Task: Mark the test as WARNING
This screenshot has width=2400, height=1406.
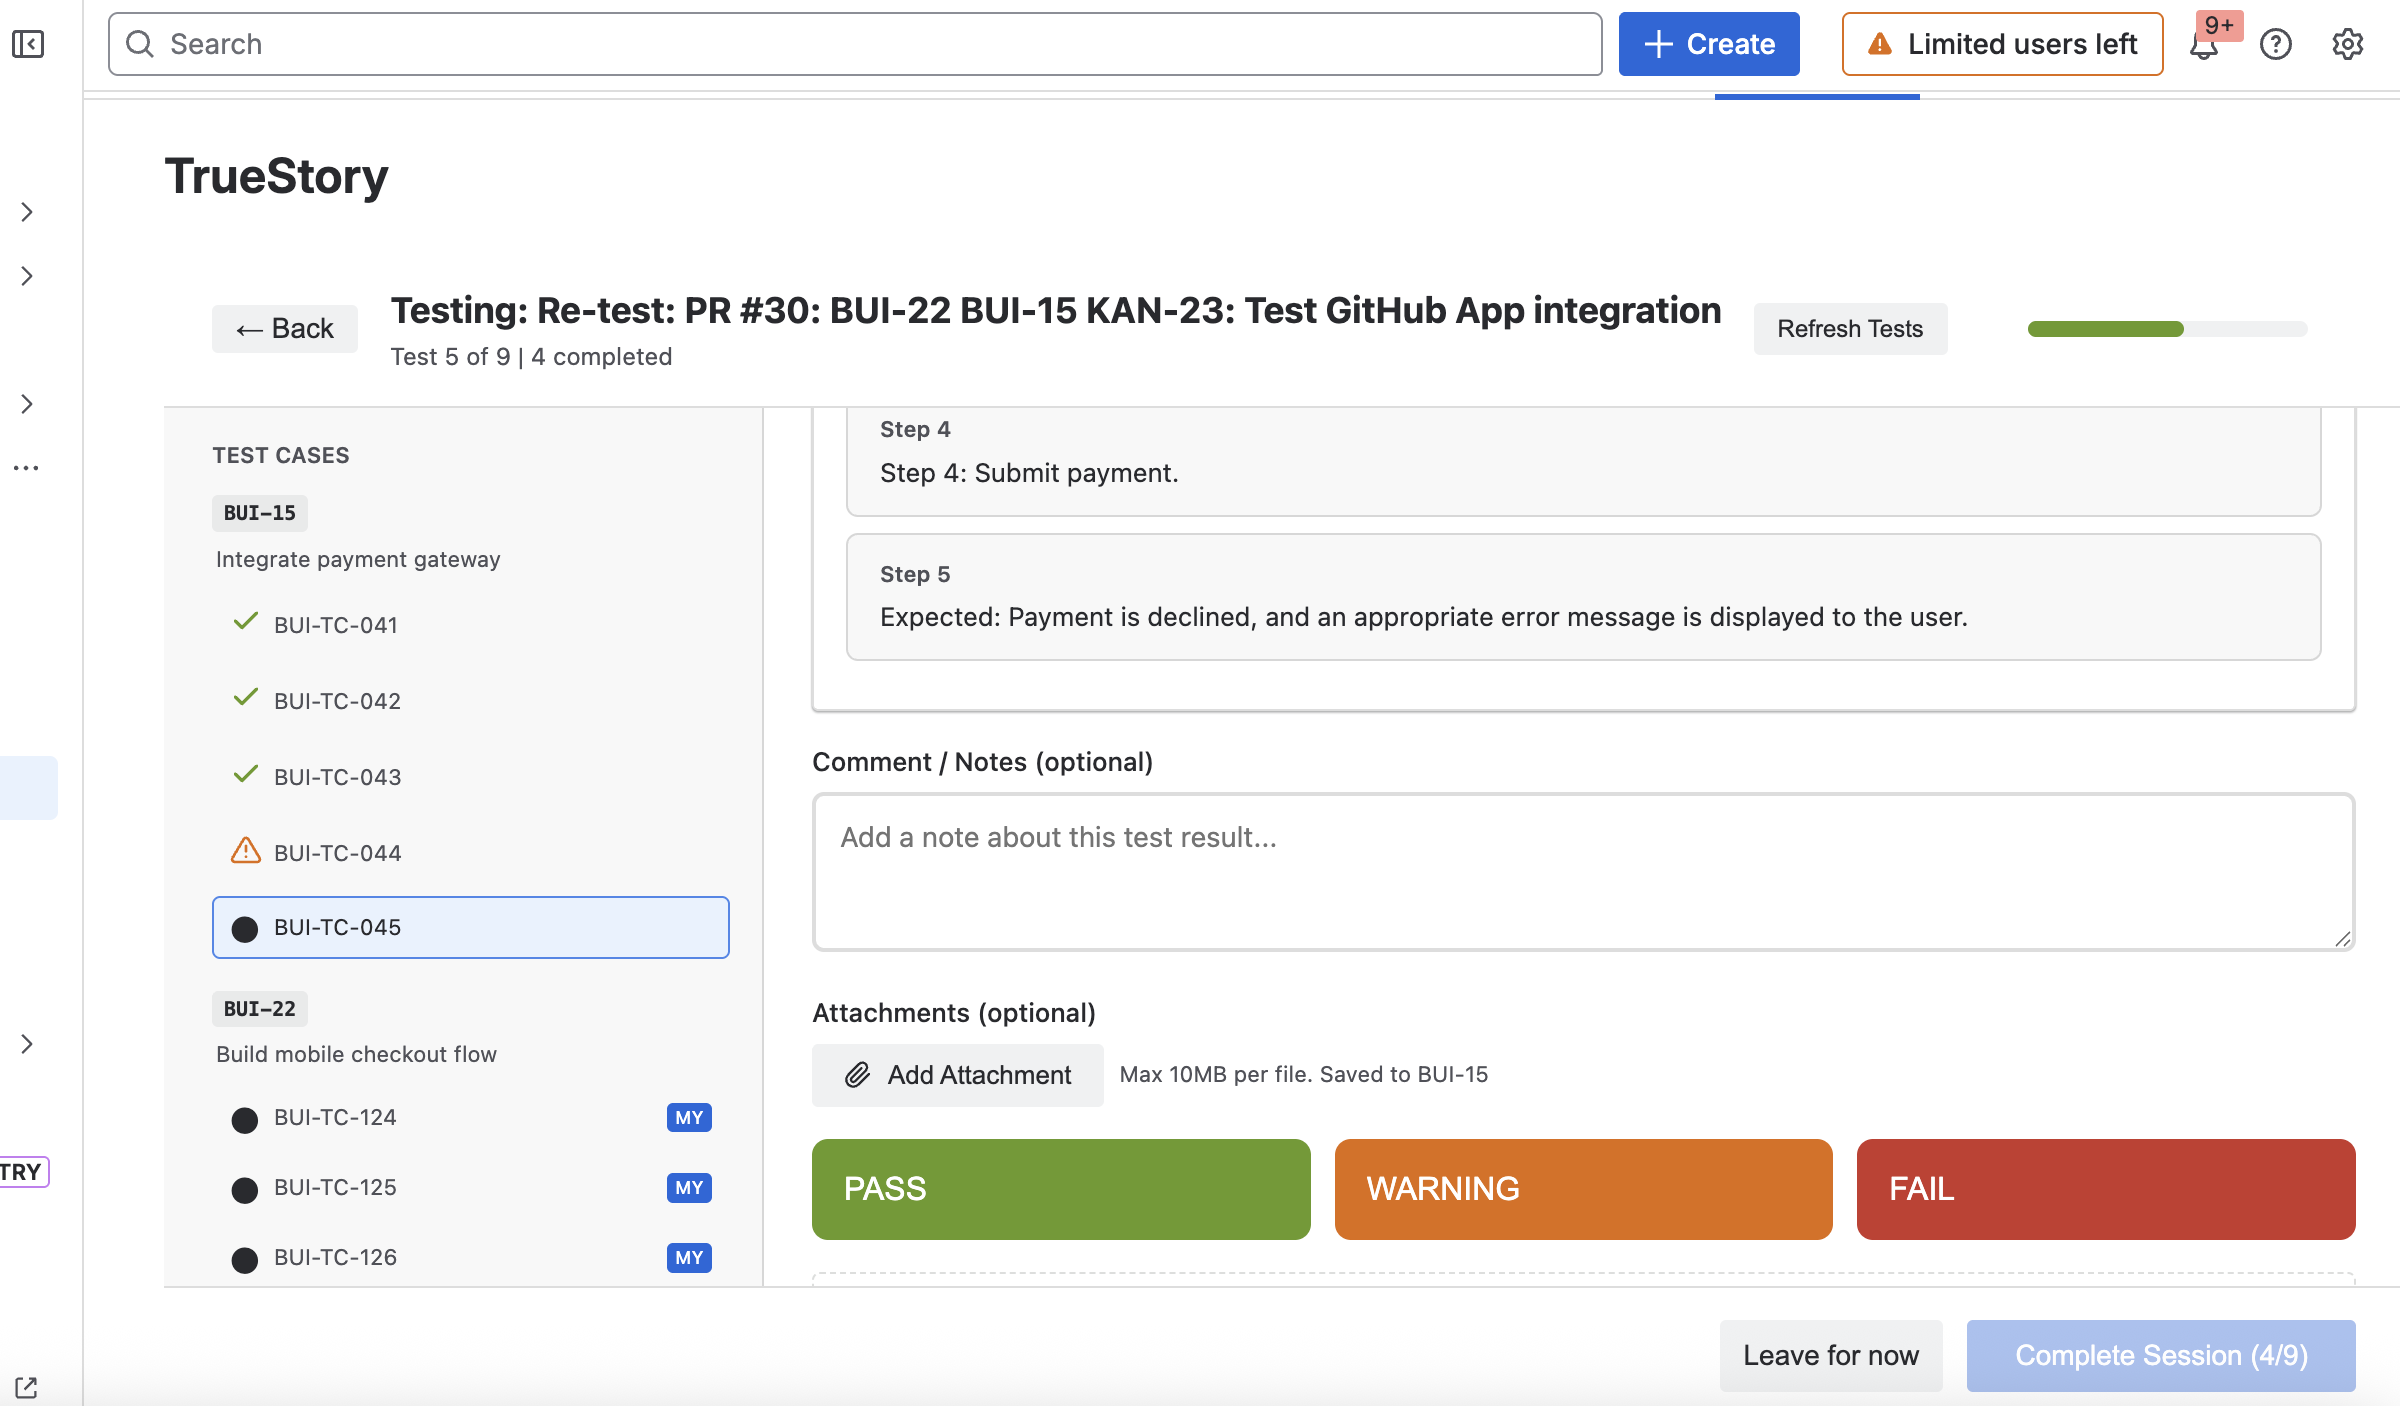Action: pyautogui.click(x=1584, y=1189)
